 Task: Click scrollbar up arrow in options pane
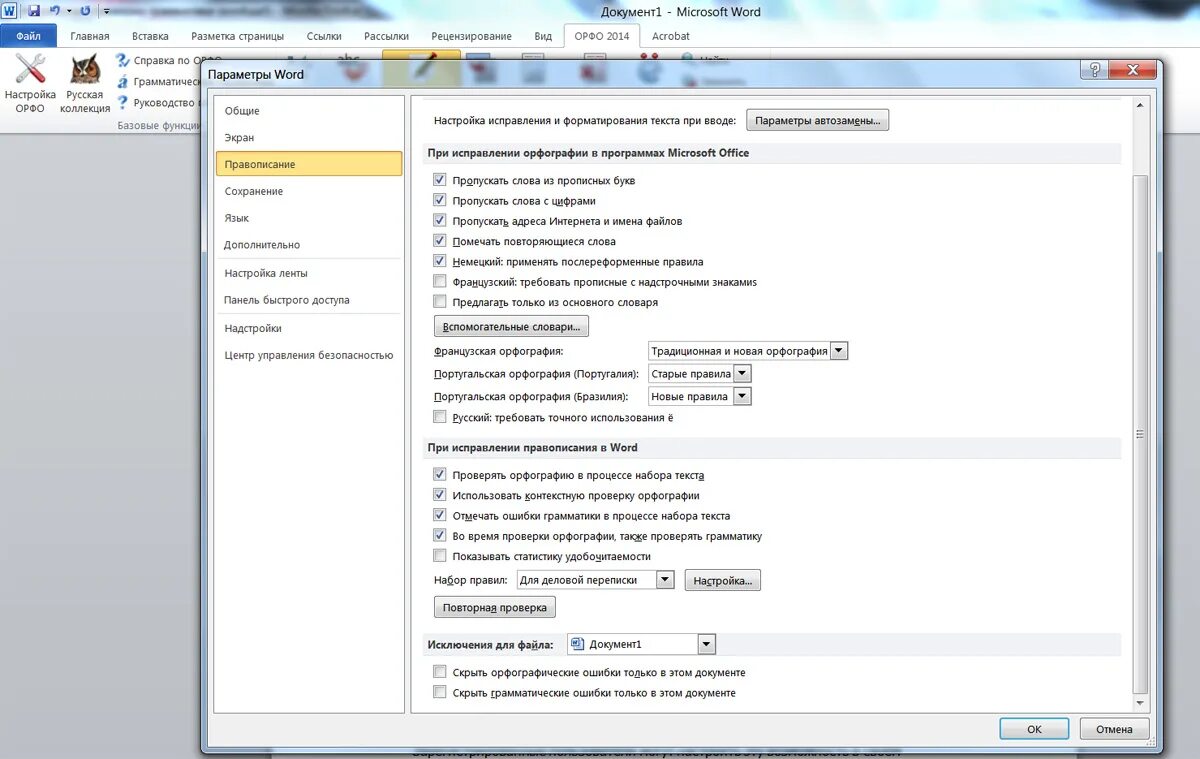pos(1140,104)
